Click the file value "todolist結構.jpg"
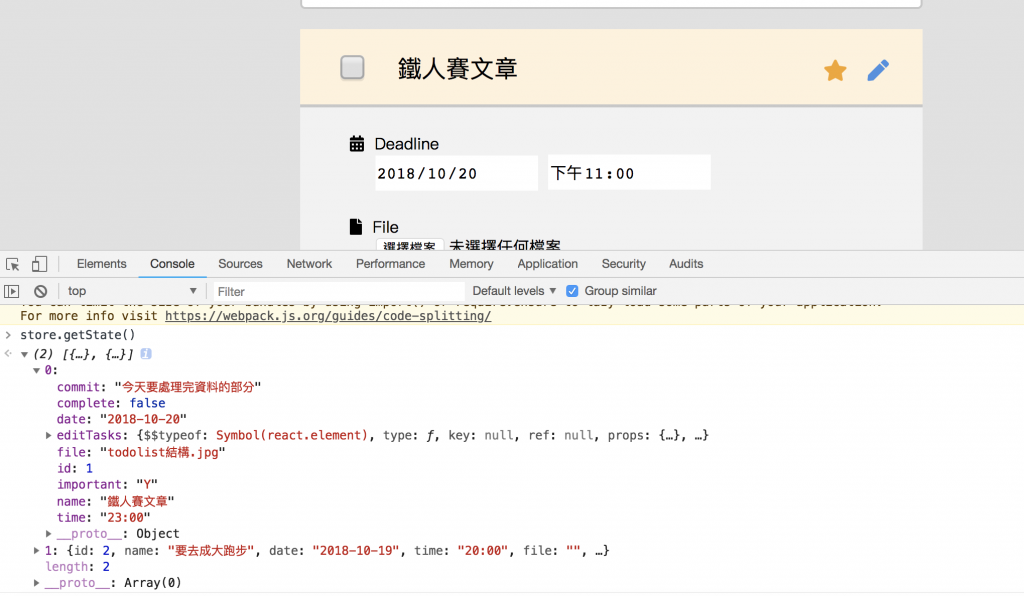This screenshot has height=596, width=1024. (163, 452)
